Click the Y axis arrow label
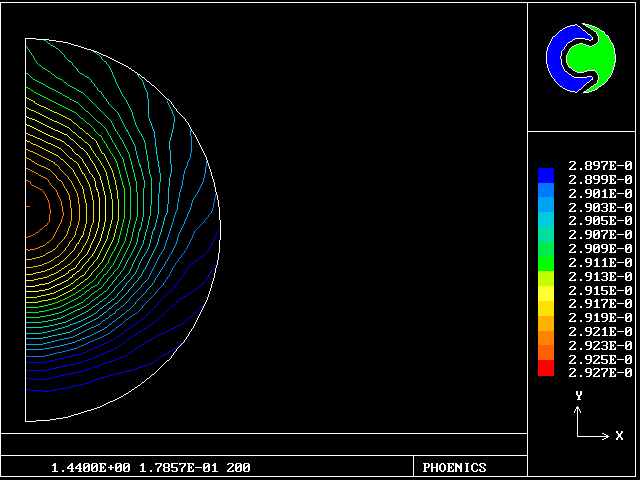The image size is (640, 480). point(578,396)
